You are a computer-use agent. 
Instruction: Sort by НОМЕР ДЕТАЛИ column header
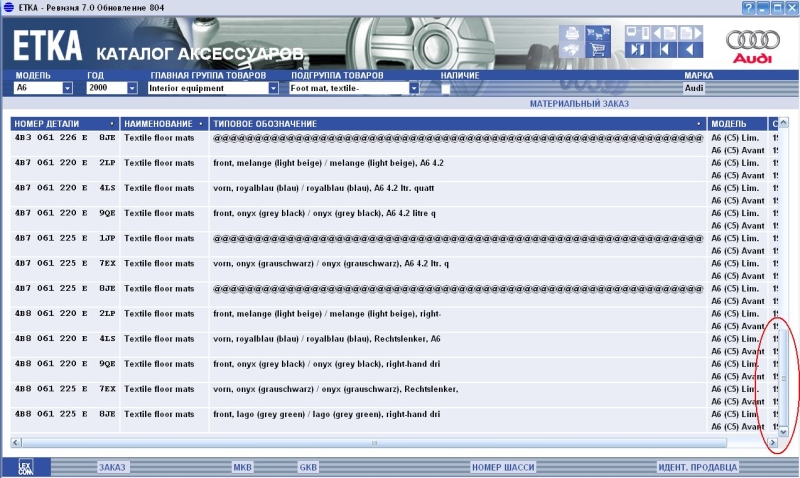tap(65, 124)
